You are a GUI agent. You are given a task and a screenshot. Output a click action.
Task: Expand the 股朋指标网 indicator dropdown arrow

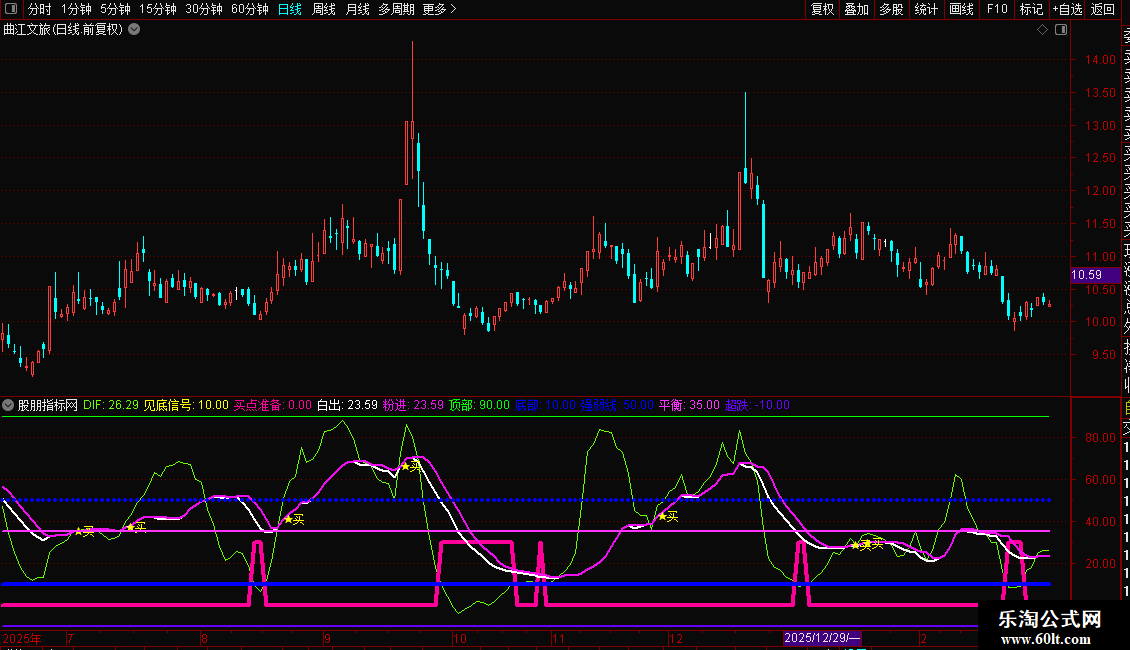[8, 405]
